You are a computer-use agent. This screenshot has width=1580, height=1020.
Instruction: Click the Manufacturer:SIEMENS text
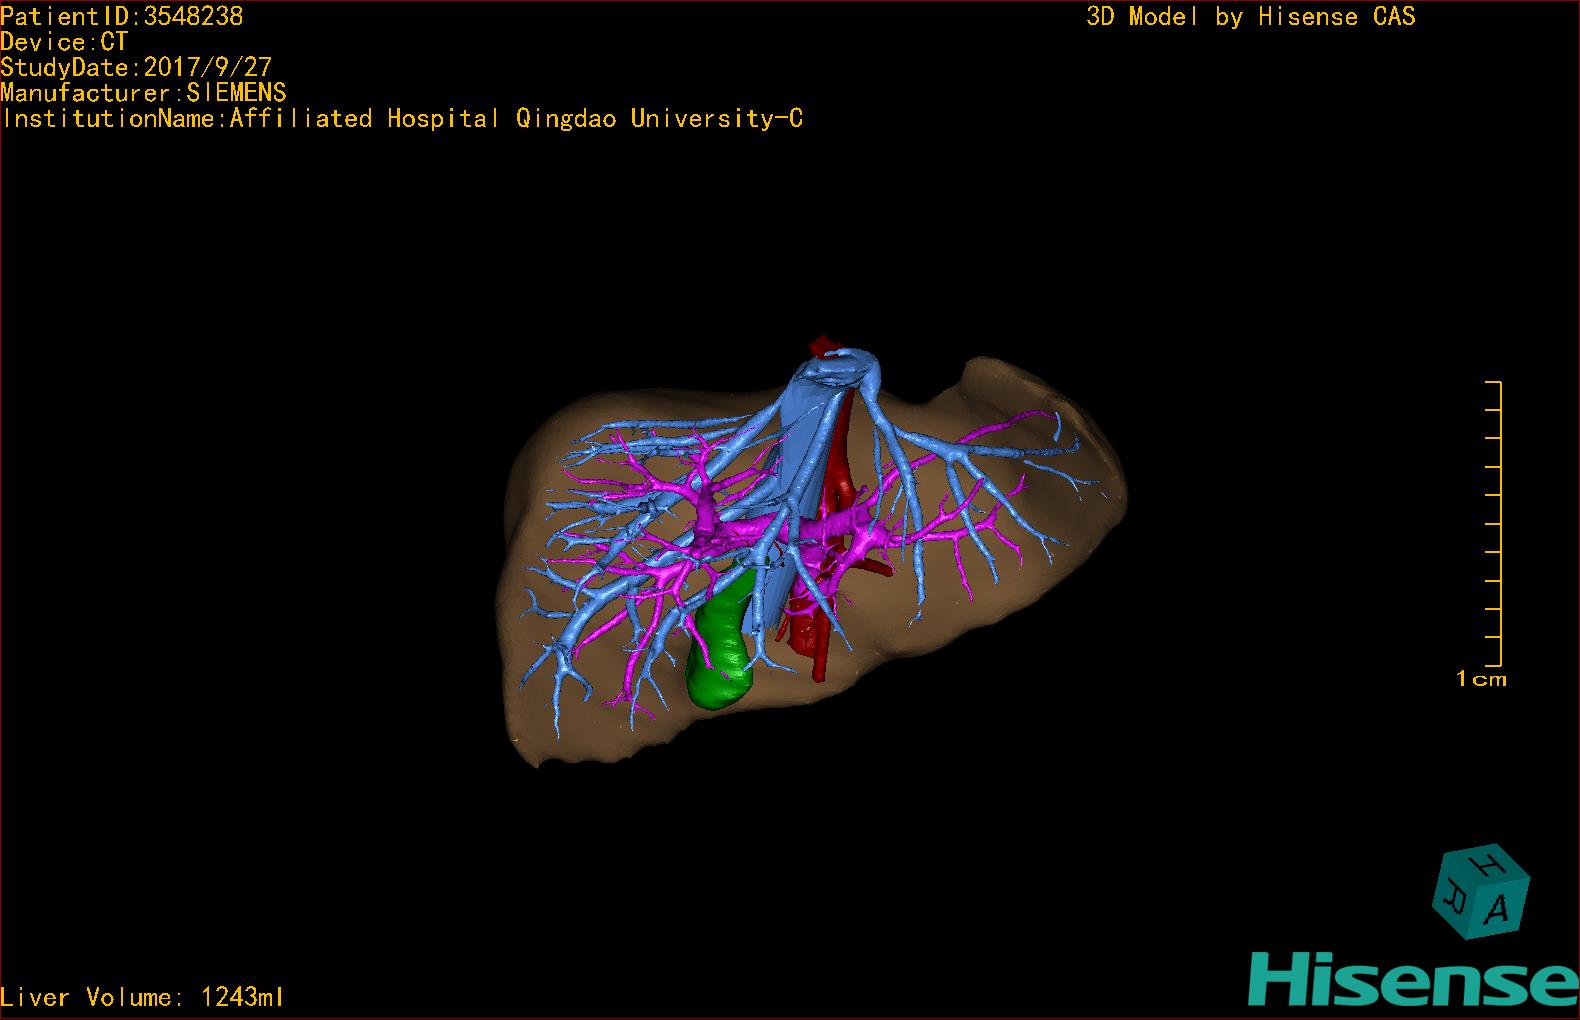coord(143,93)
